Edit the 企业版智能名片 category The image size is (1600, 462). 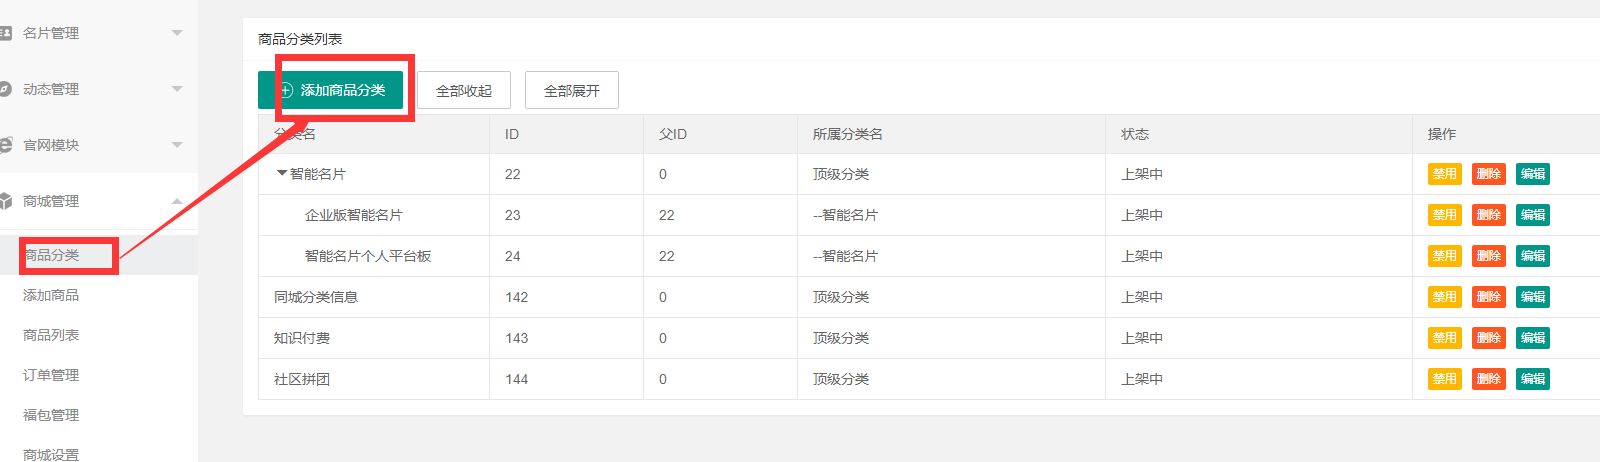click(1532, 215)
